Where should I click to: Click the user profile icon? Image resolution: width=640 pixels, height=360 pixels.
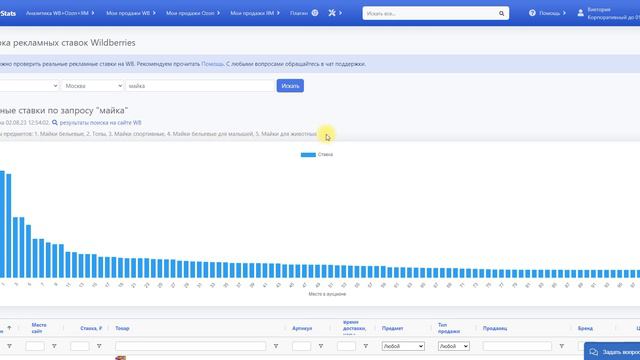tap(580, 13)
